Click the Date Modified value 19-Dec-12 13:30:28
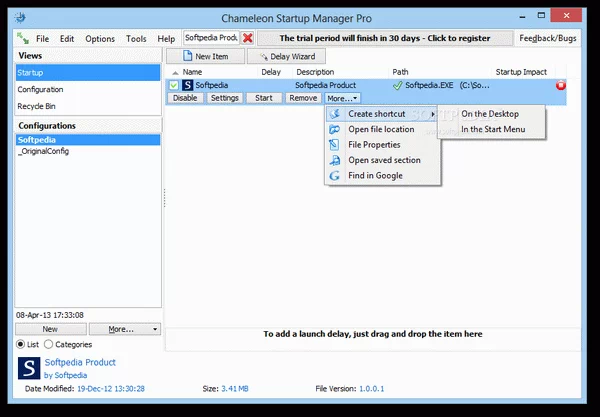Screen dimensions: 600x417 [111, 389]
